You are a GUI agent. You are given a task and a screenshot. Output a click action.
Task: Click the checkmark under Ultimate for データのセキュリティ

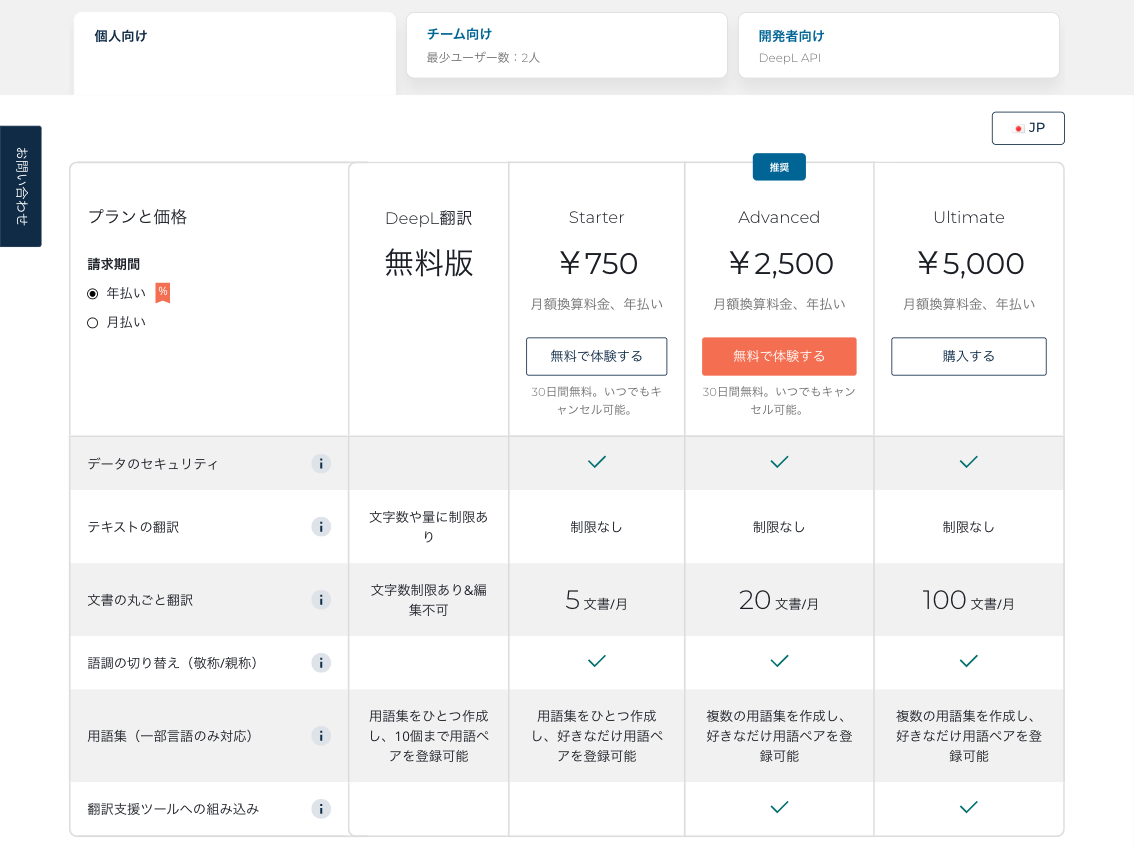(x=968, y=462)
